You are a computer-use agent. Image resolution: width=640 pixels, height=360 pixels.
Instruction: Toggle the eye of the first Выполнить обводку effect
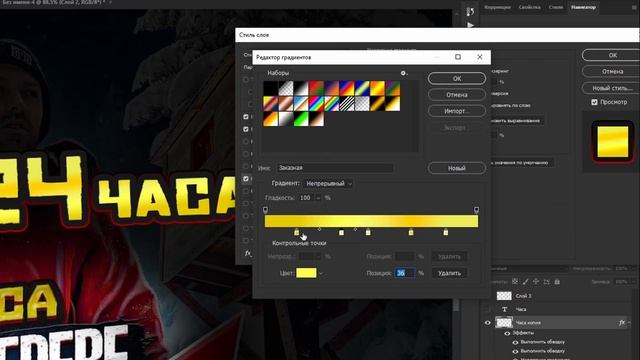pos(515,342)
